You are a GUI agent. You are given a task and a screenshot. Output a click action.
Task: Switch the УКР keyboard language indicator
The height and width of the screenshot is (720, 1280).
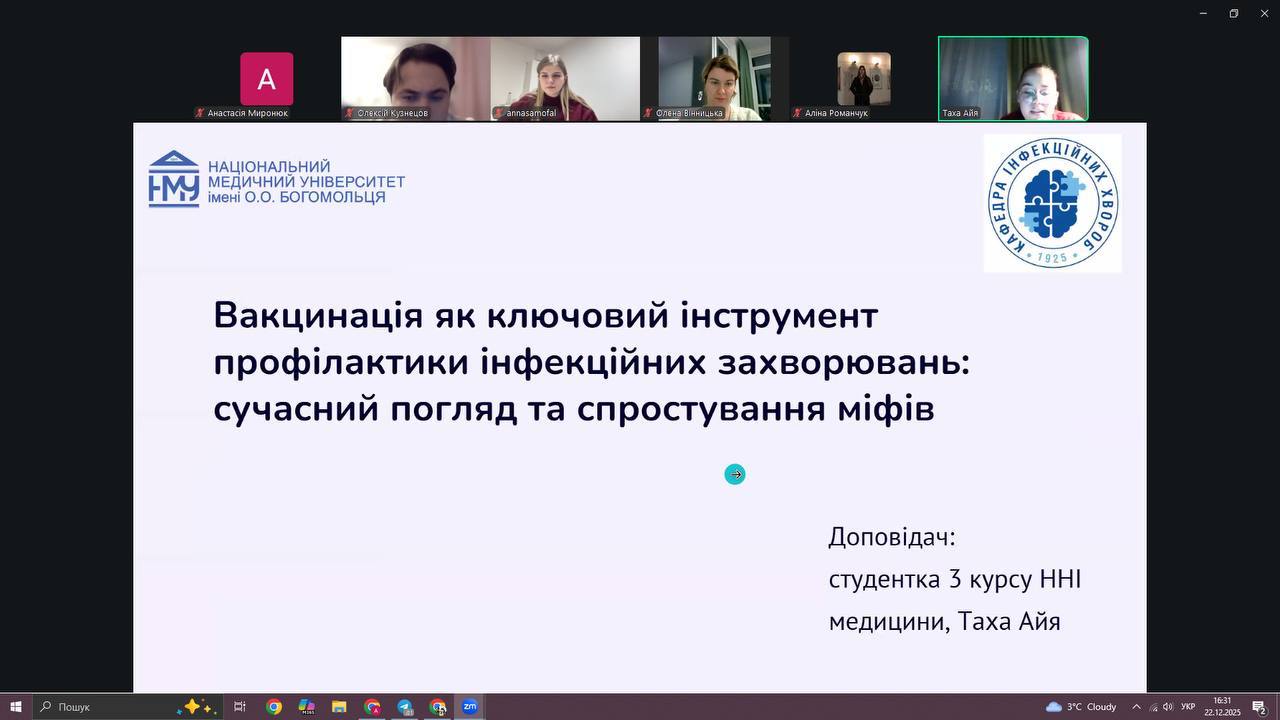(x=1188, y=707)
